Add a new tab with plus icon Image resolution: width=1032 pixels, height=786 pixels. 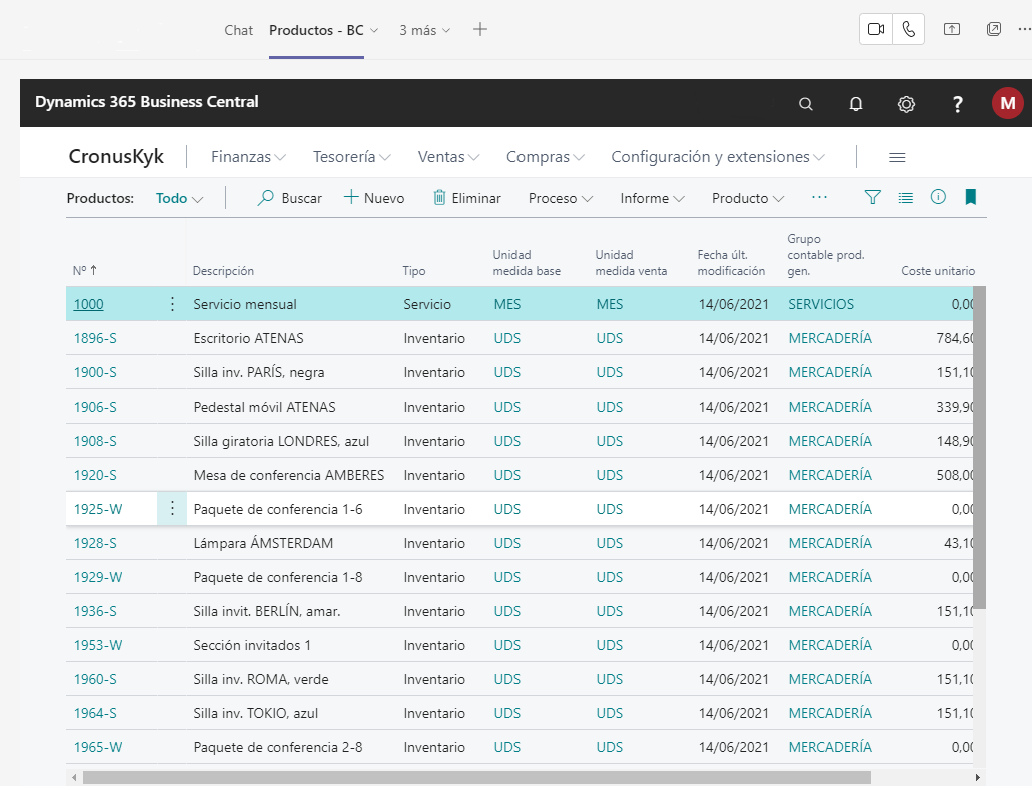[480, 29]
